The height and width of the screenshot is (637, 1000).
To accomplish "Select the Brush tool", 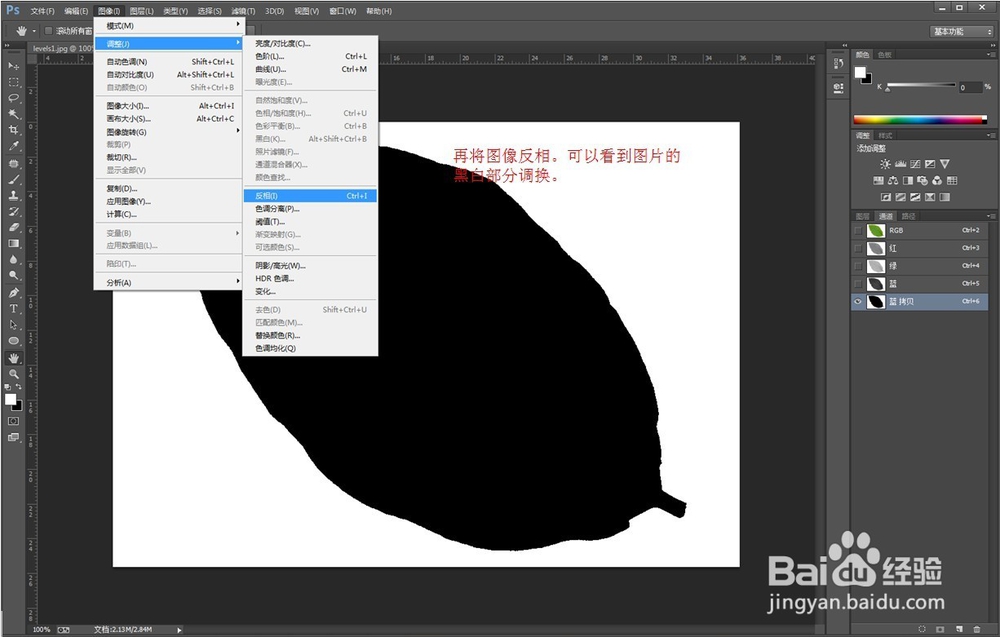I will pos(13,180).
